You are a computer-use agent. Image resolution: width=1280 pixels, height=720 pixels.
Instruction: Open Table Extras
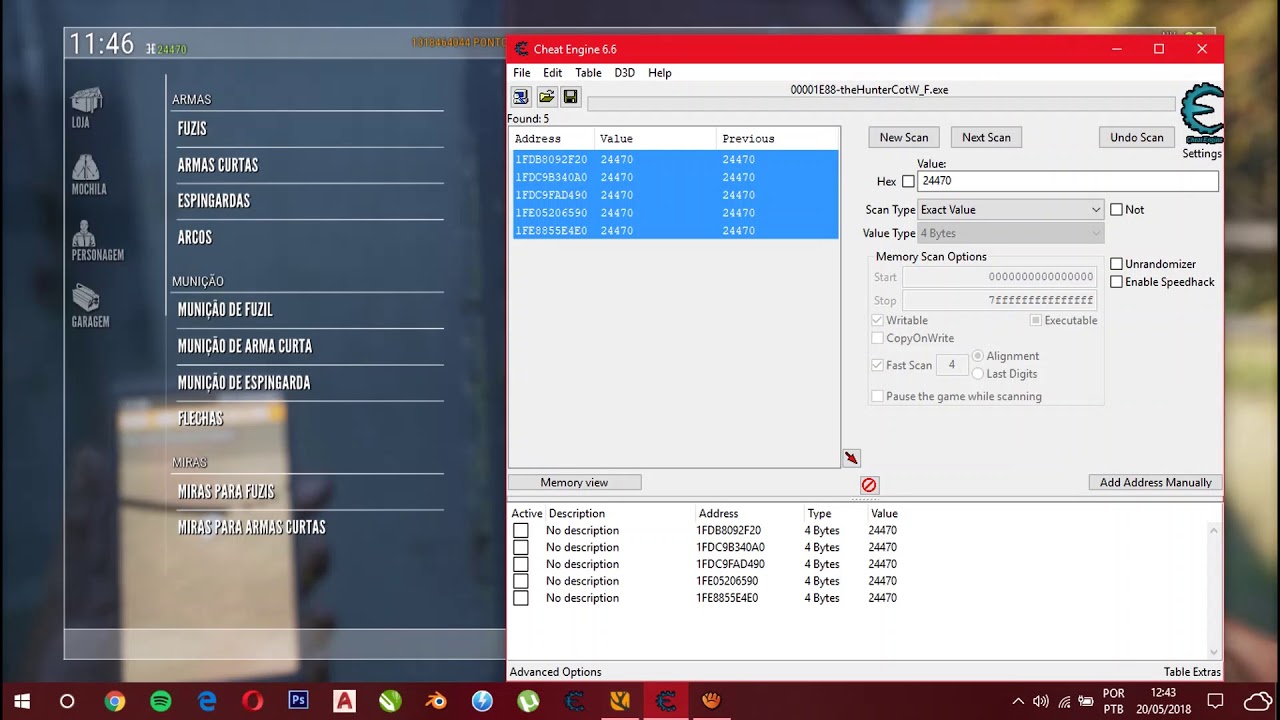pyautogui.click(x=1192, y=672)
